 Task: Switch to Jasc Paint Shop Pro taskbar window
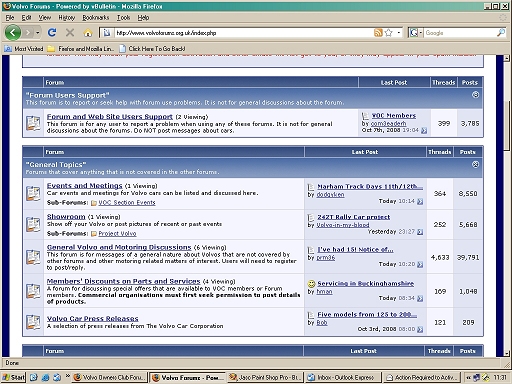pos(265,377)
